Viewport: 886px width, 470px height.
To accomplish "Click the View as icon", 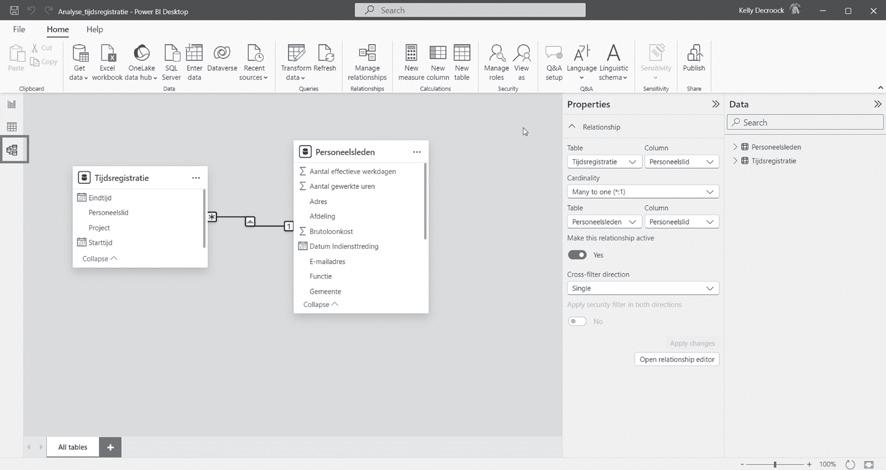I will (x=522, y=53).
